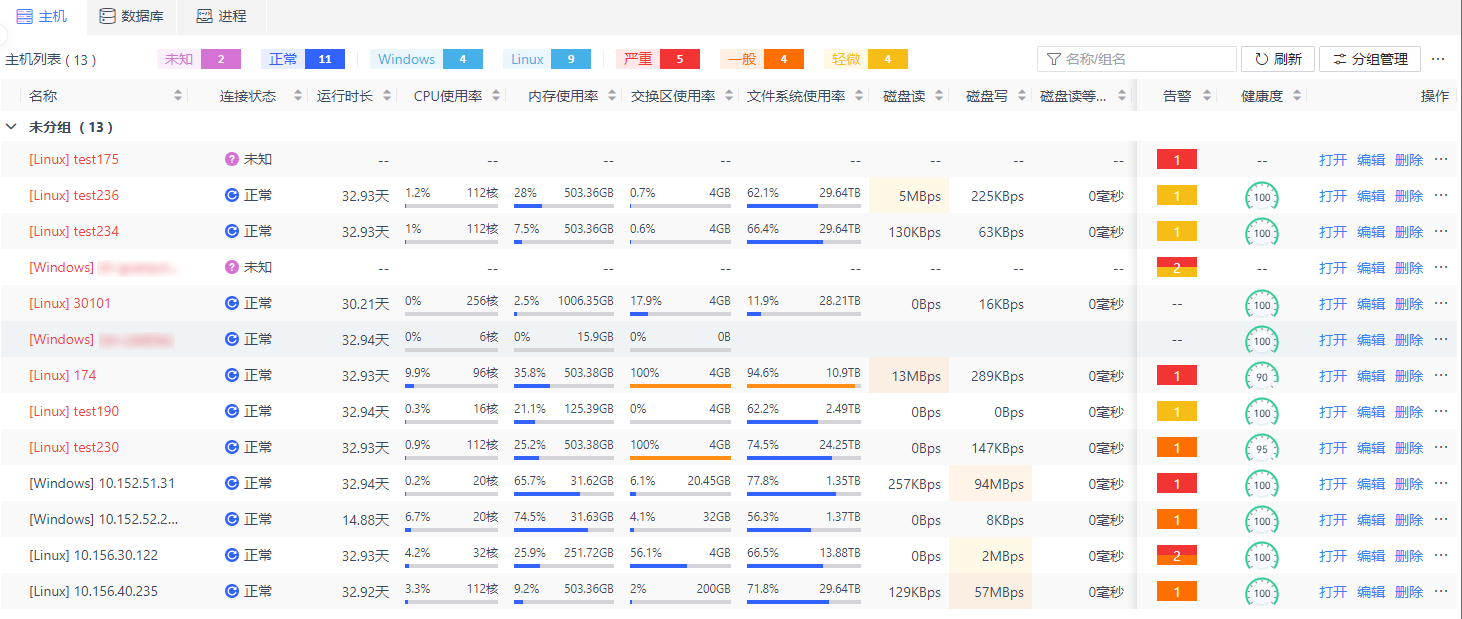
Task: Click normal status icon for host 174
Action: [x=232, y=375]
